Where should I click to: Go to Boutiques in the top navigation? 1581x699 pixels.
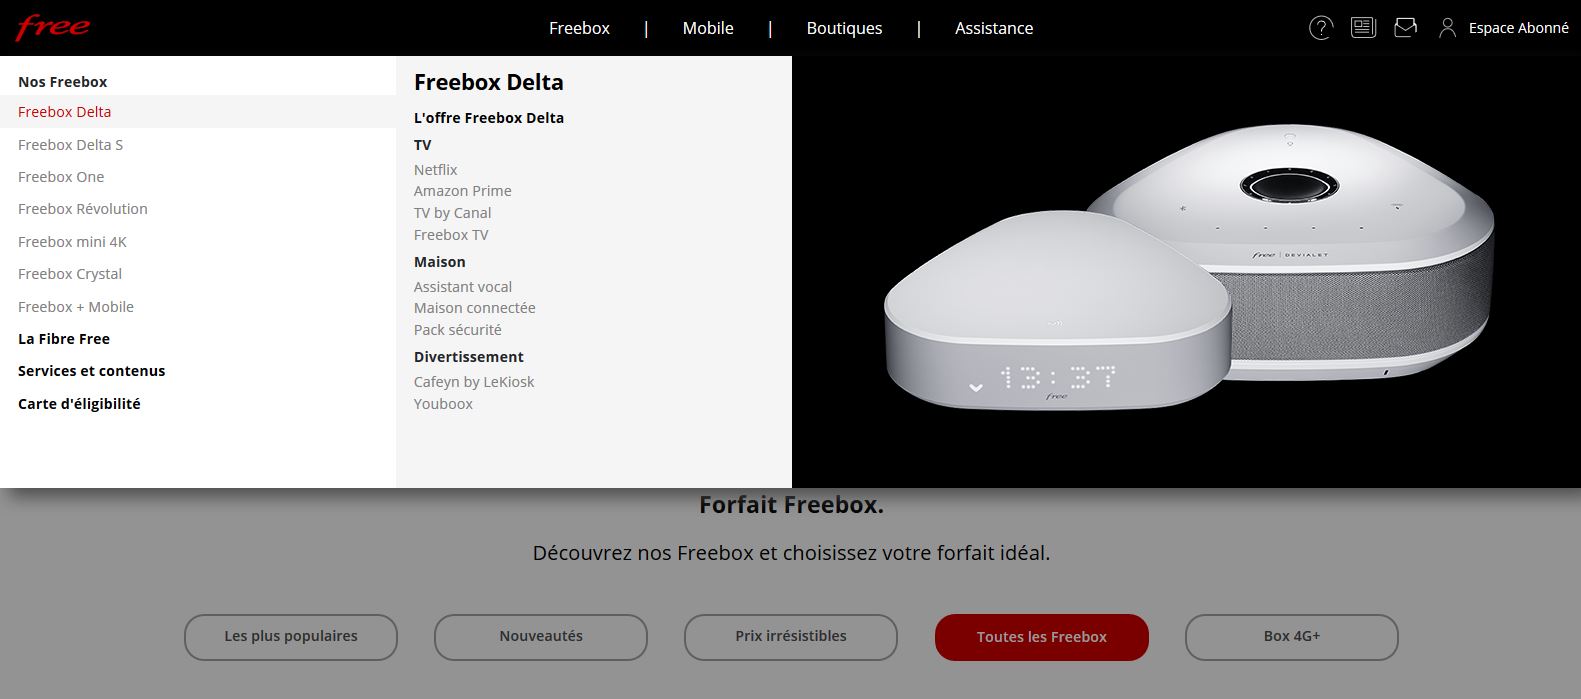coord(844,28)
